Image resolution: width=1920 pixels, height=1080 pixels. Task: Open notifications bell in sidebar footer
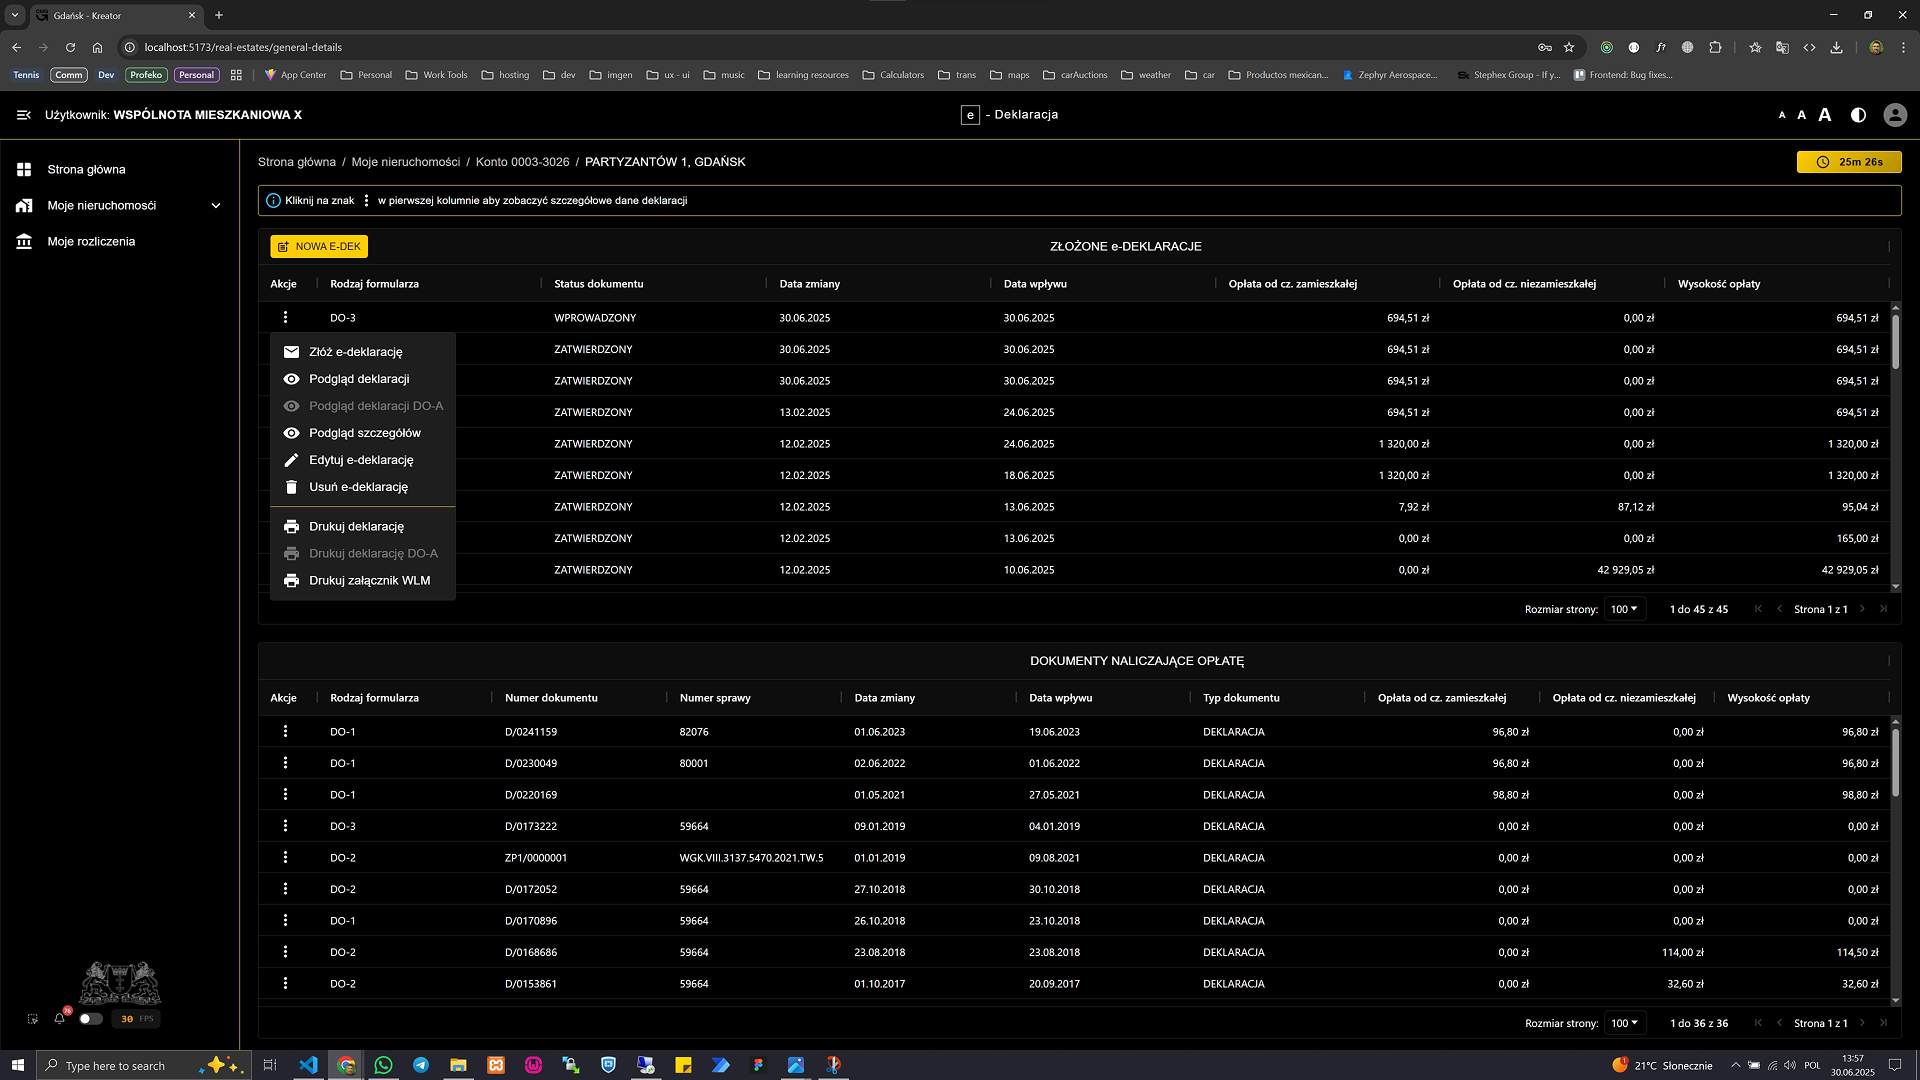click(60, 1019)
